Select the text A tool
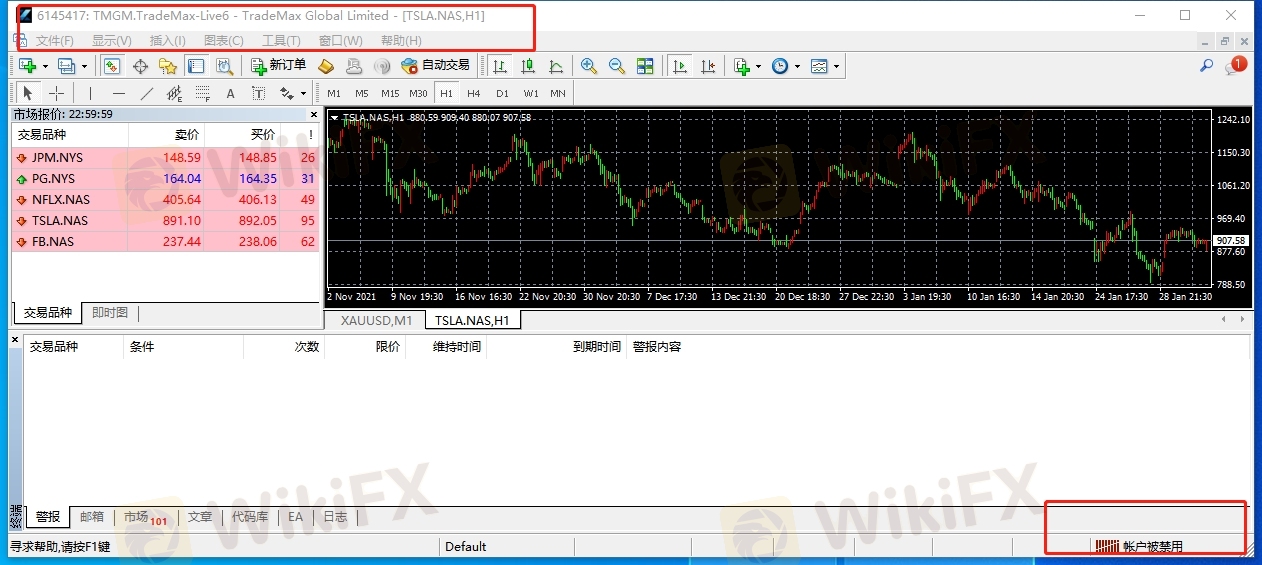 click(x=230, y=93)
